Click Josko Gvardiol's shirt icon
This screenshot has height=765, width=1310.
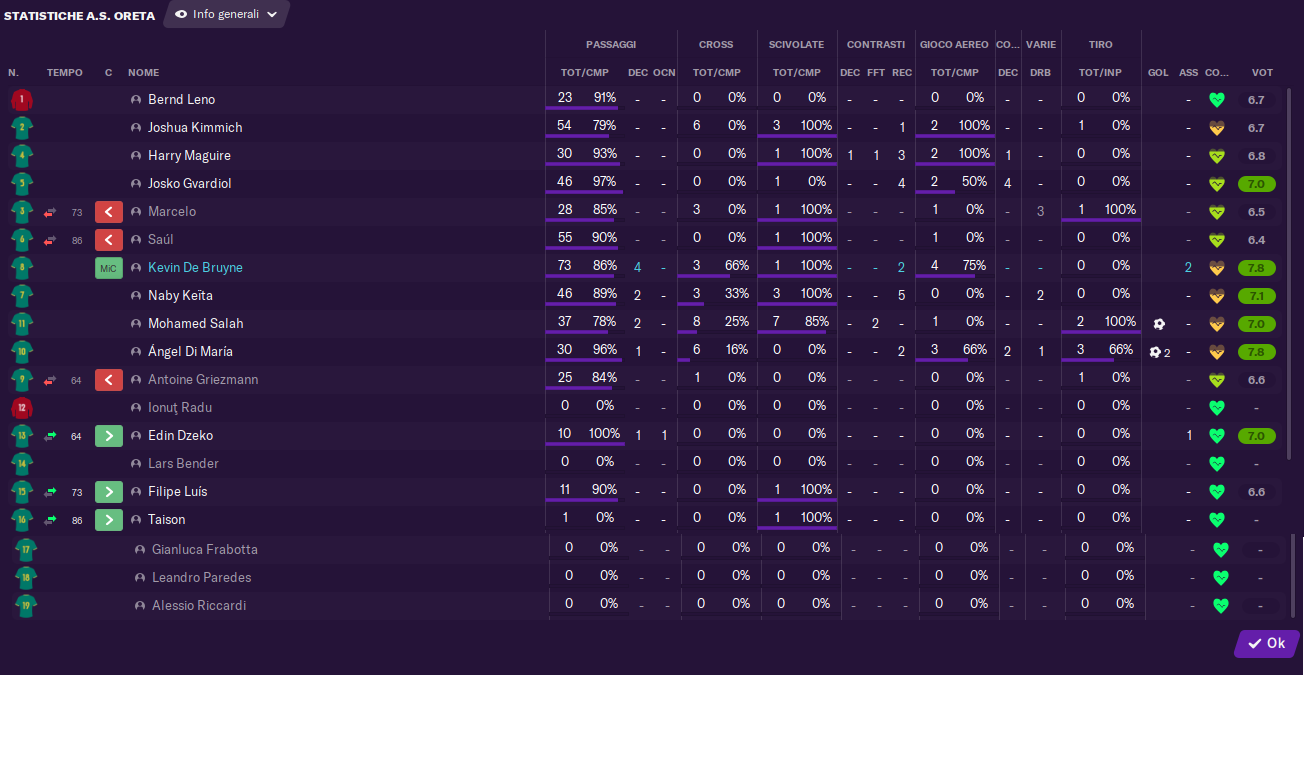pyautogui.click(x=22, y=184)
